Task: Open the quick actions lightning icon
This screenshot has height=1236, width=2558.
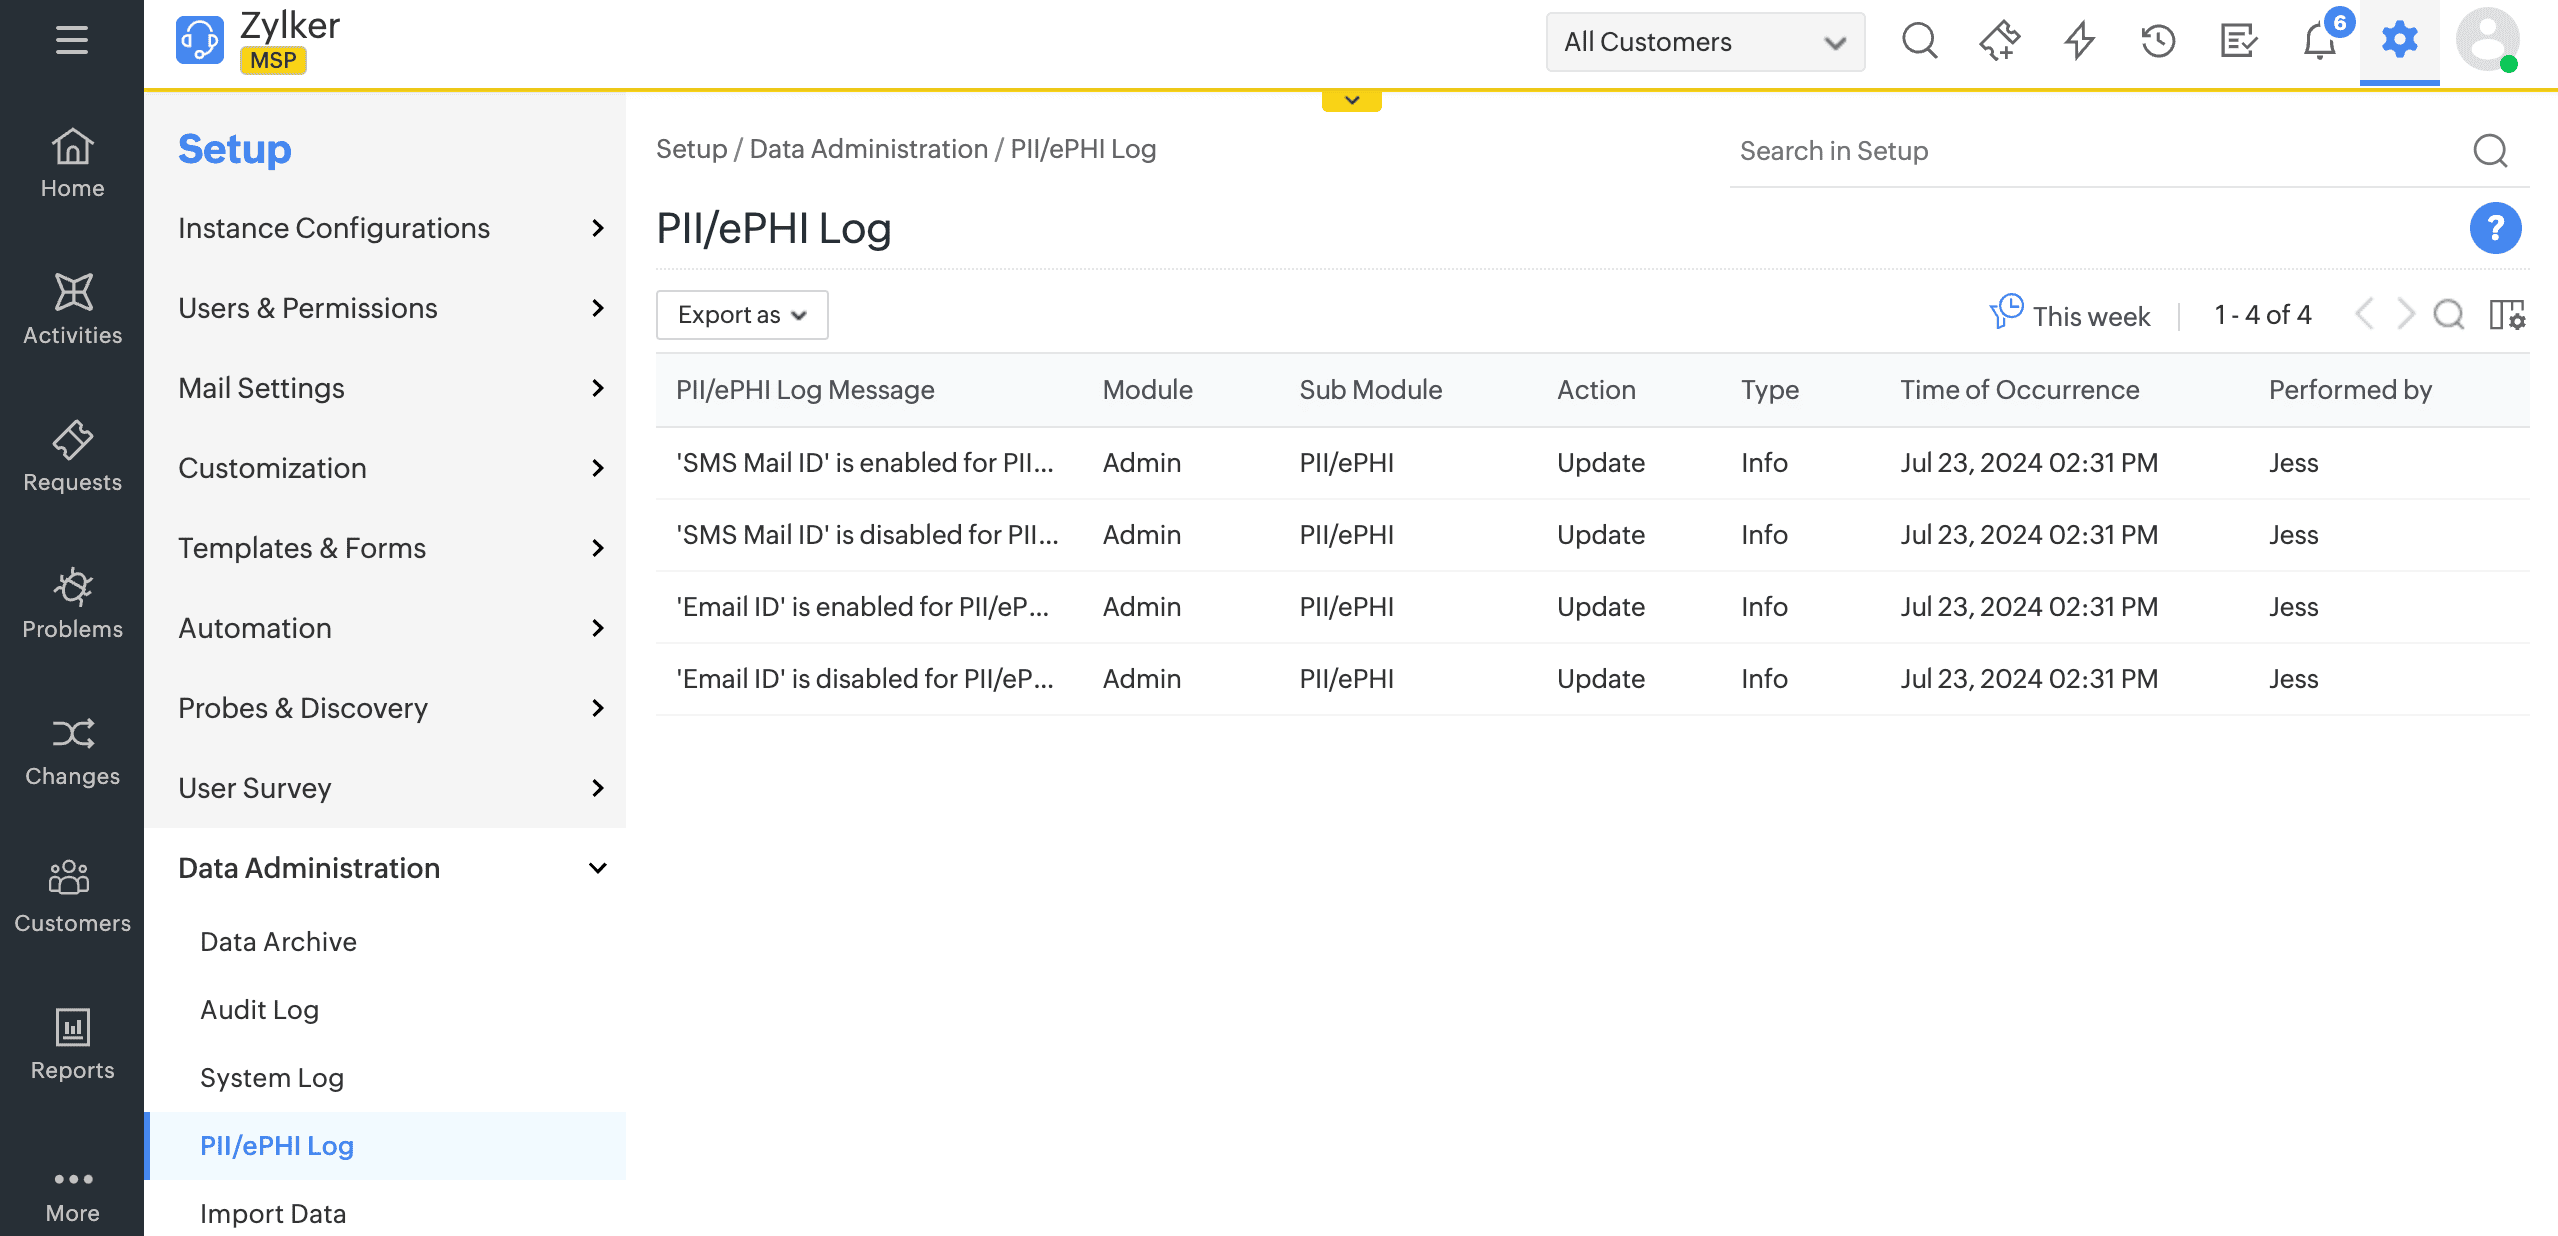Action: pyautogui.click(x=2079, y=42)
